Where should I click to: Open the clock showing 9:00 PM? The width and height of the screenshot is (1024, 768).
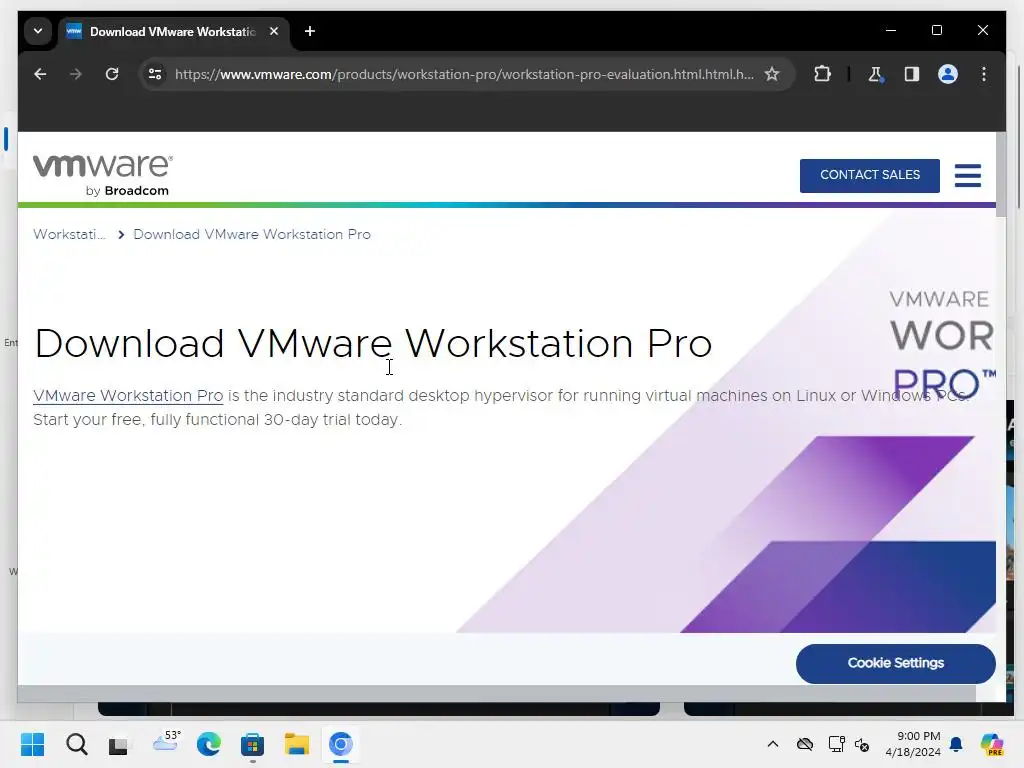click(912, 744)
